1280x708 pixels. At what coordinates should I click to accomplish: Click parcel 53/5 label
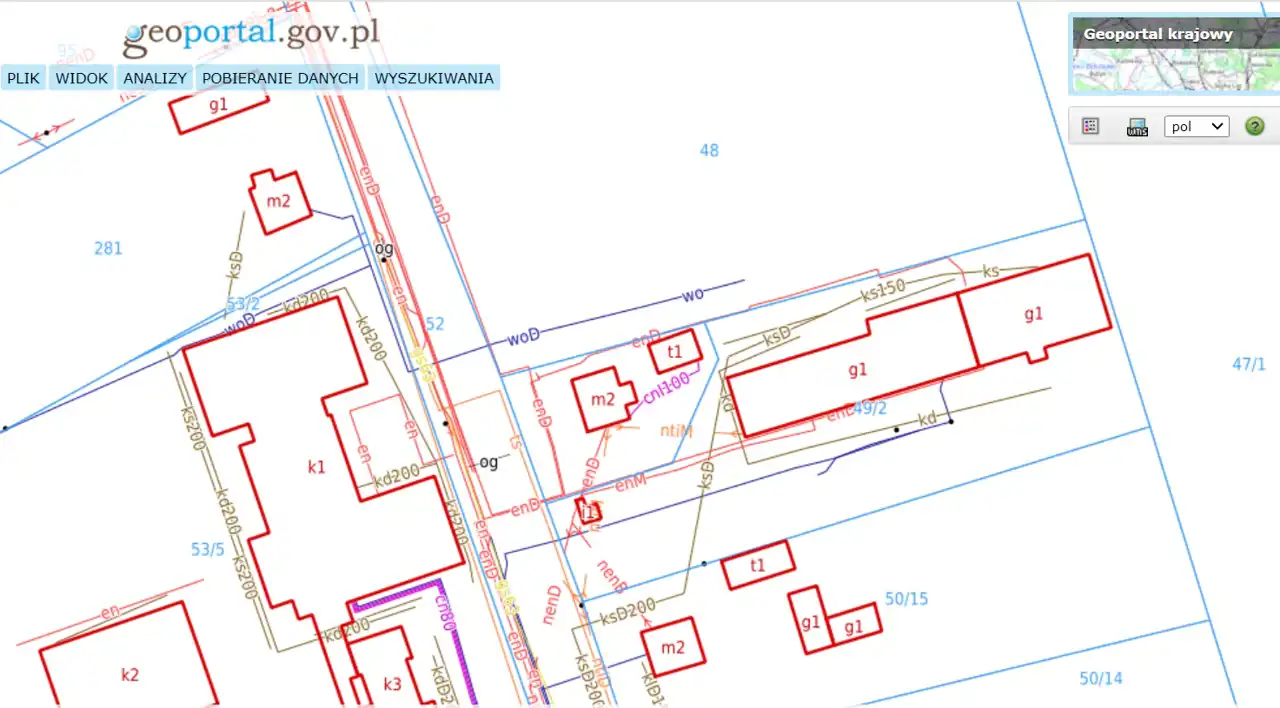pyautogui.click(x=208, y=549)
